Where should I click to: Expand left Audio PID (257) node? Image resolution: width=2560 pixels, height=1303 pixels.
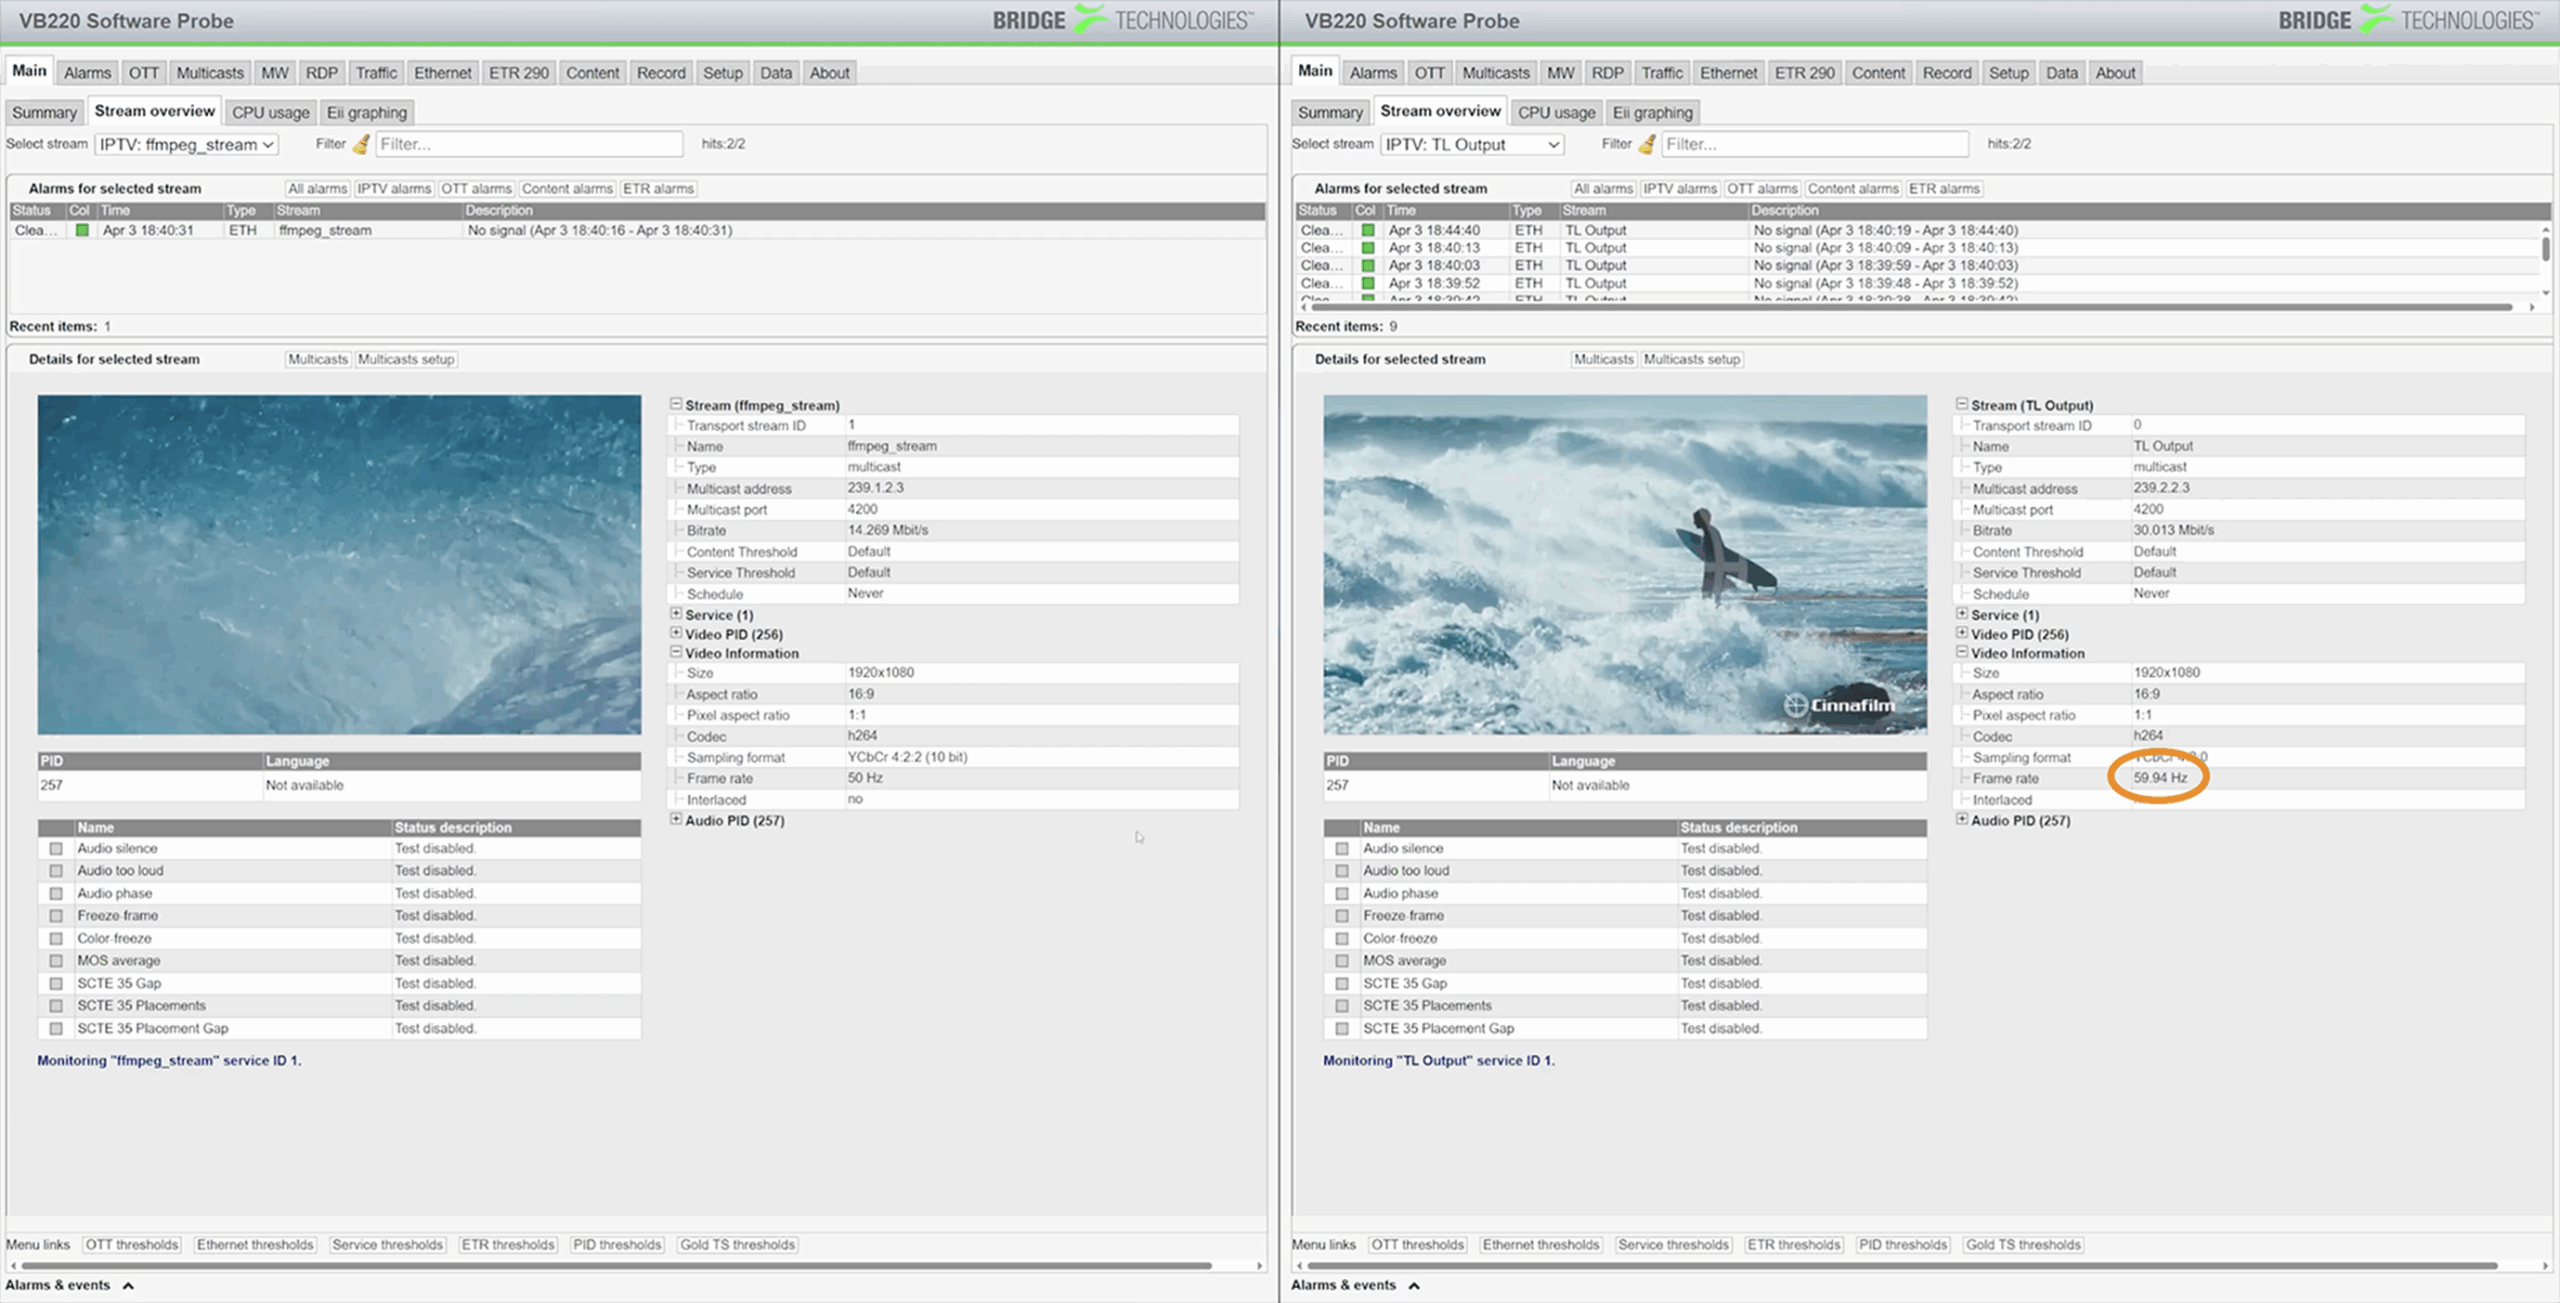[676, 819]
